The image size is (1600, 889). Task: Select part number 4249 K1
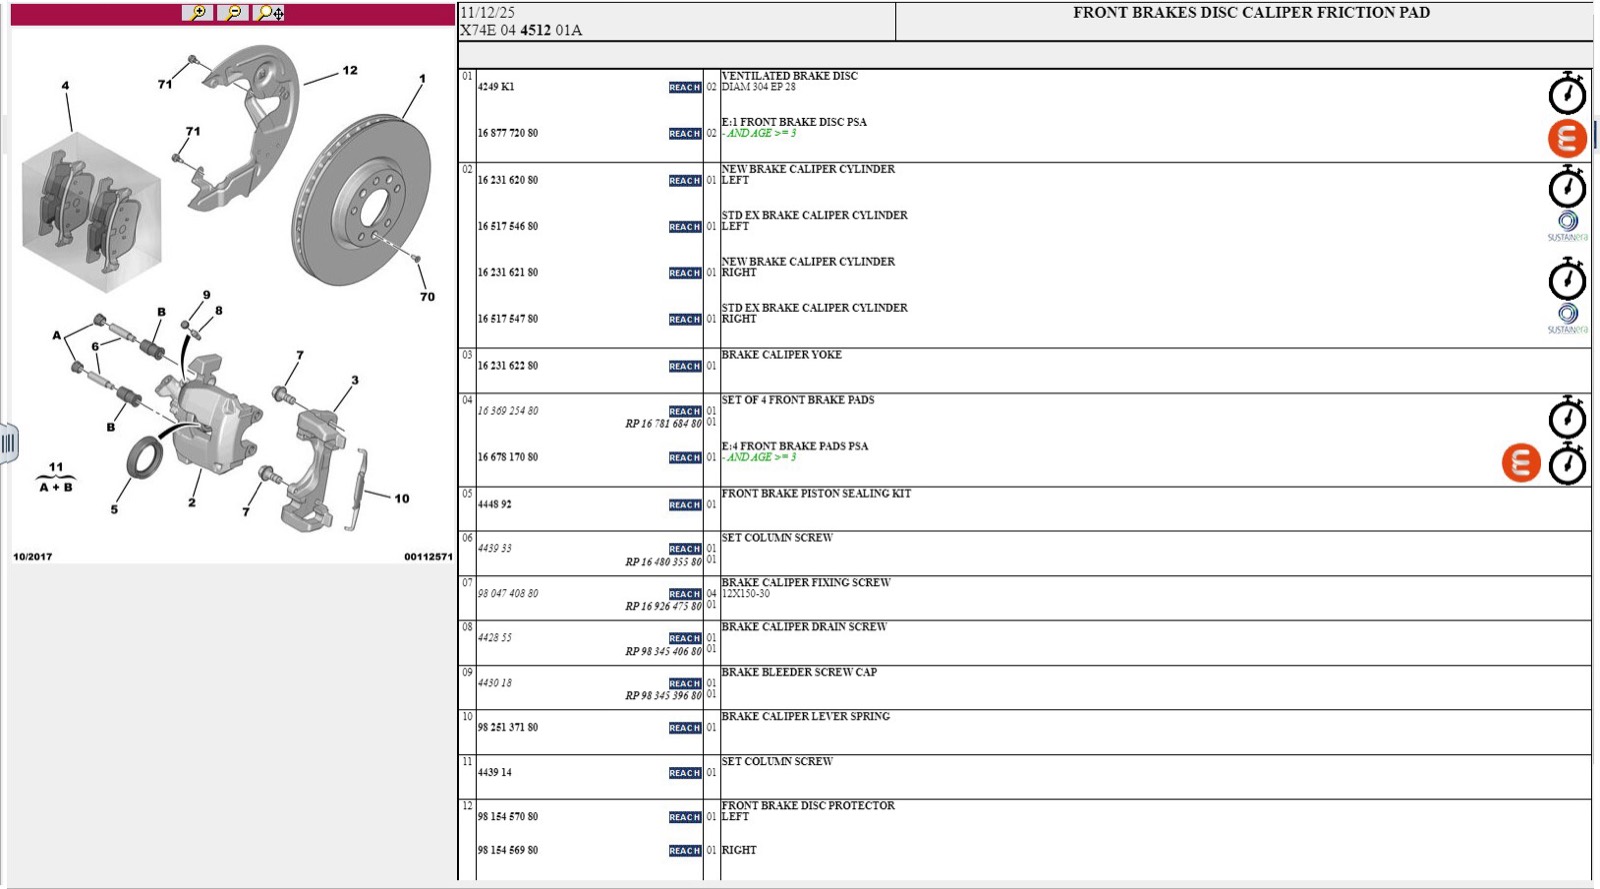(x=496, y=87)
